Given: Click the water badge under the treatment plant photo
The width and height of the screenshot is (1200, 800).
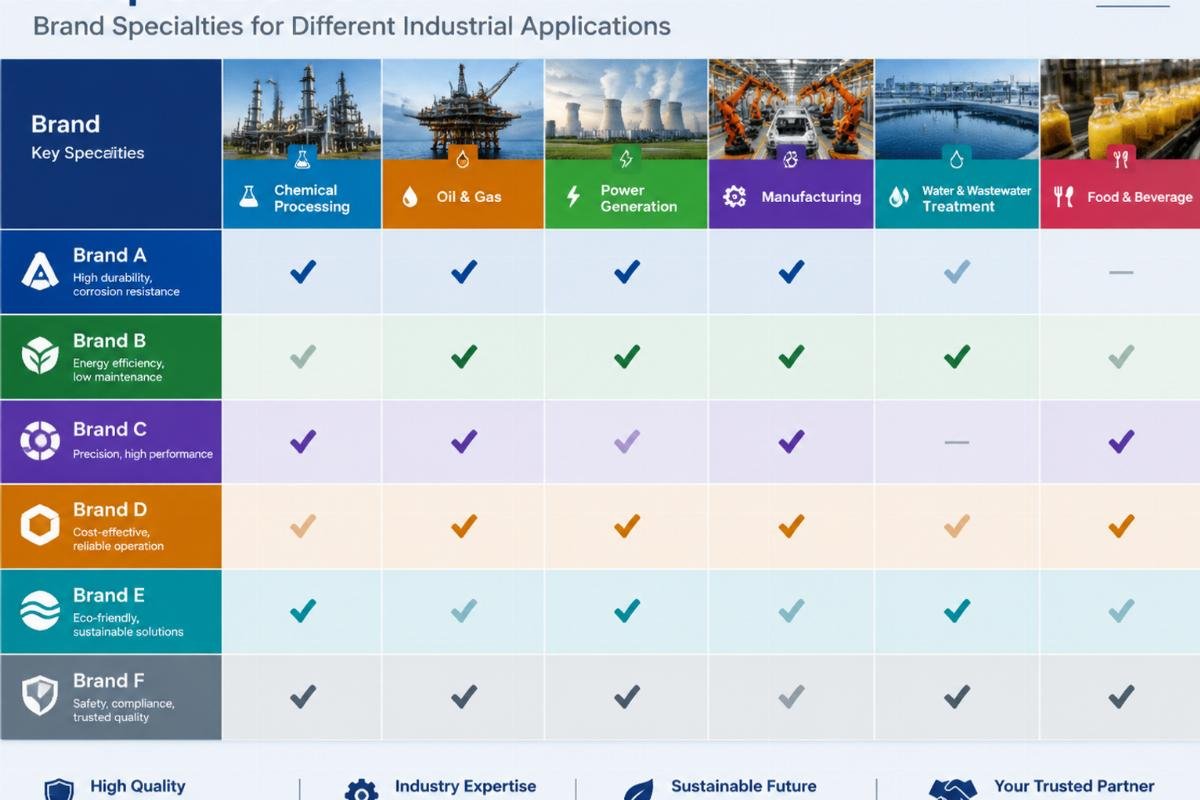Looking at the screenshot, I should (x=956, y=158).
